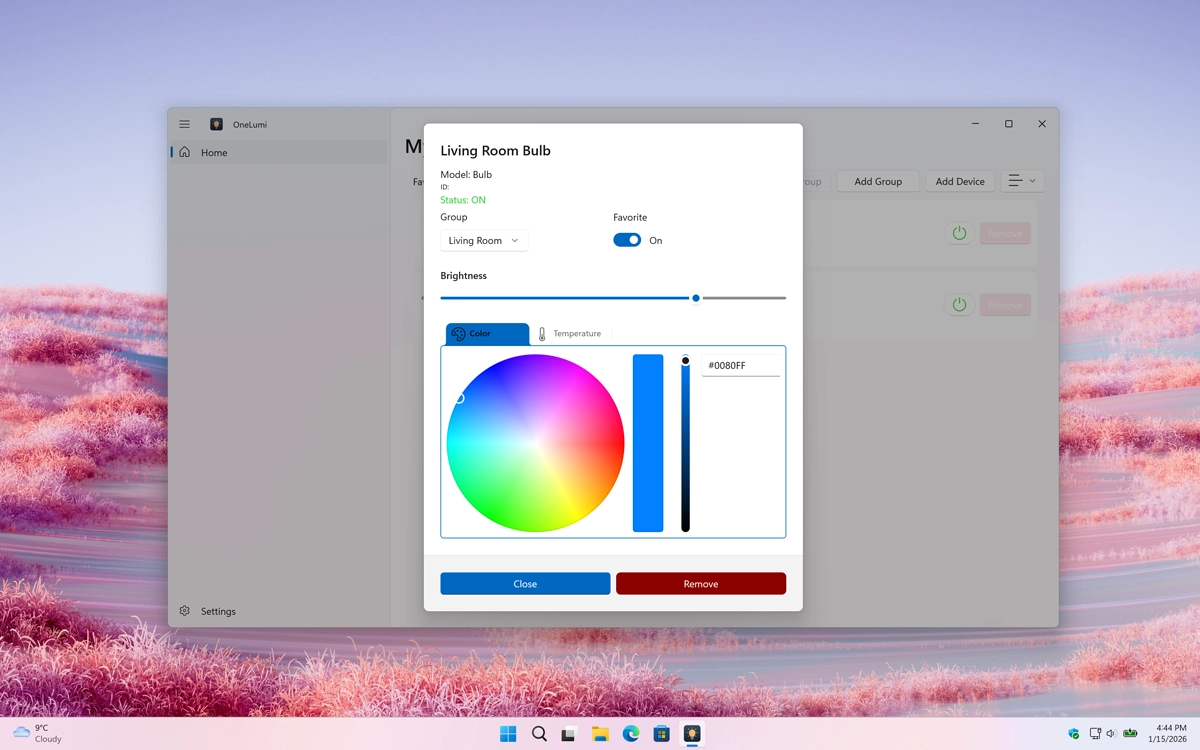Open the Living Room group dropdown
This screenshot has width=1200, height=750.
pos(483,240)
